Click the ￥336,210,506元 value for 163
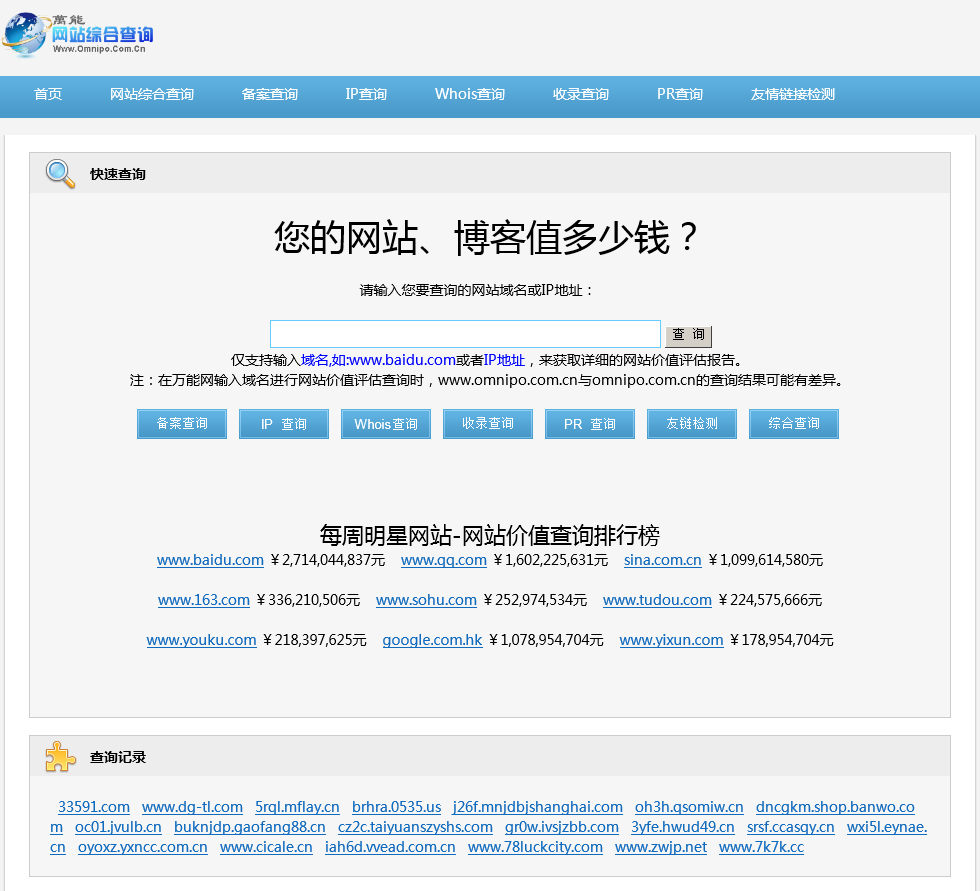The height and width of the screenshot is (891, 980). [308, 600]
